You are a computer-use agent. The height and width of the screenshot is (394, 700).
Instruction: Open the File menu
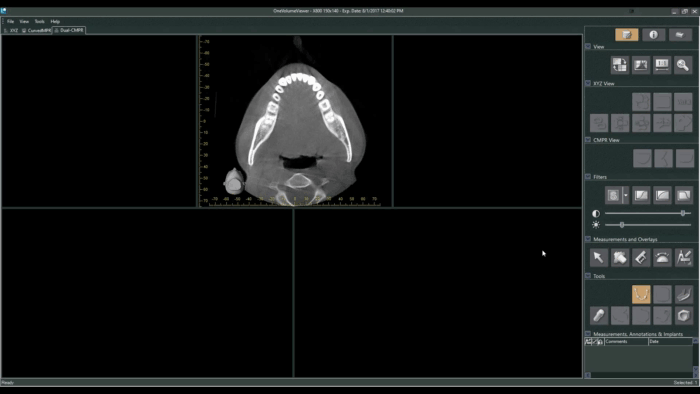[10, 21]
